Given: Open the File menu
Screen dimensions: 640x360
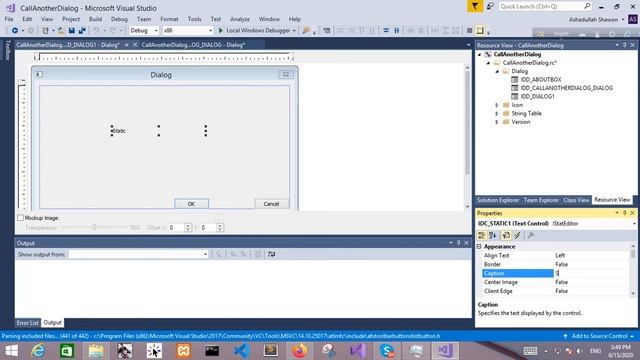Looking at the screenshot, I should (9, 19).
